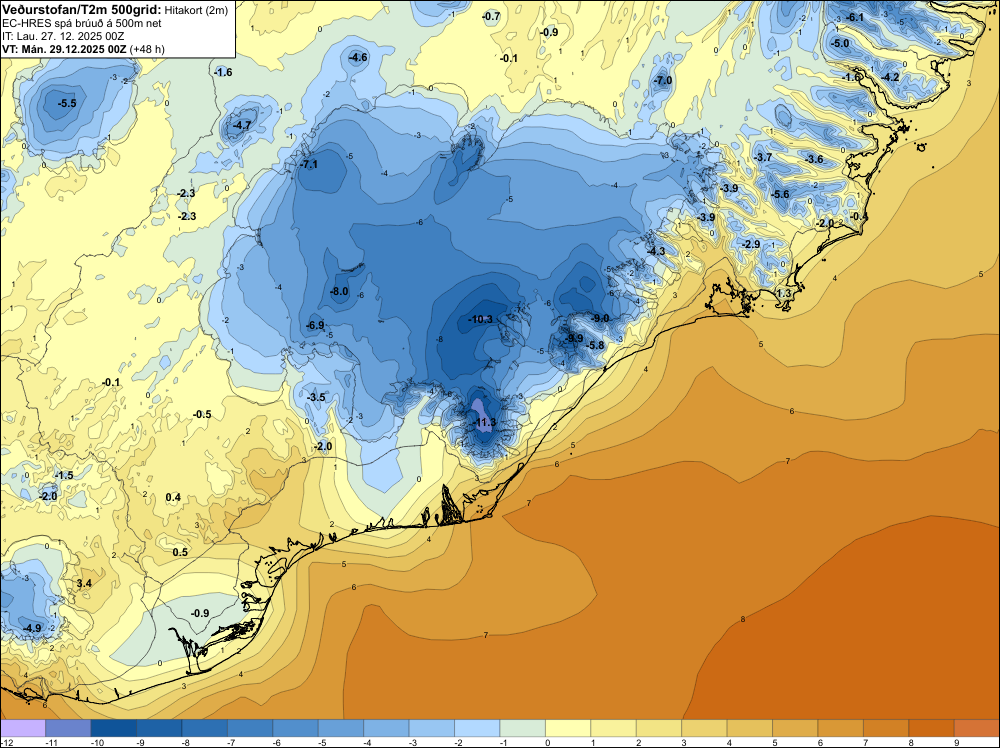This screenshot has width=1000, height=748.
Task: Click legend swatch between 6 and 7
Action: click(841, 728)
